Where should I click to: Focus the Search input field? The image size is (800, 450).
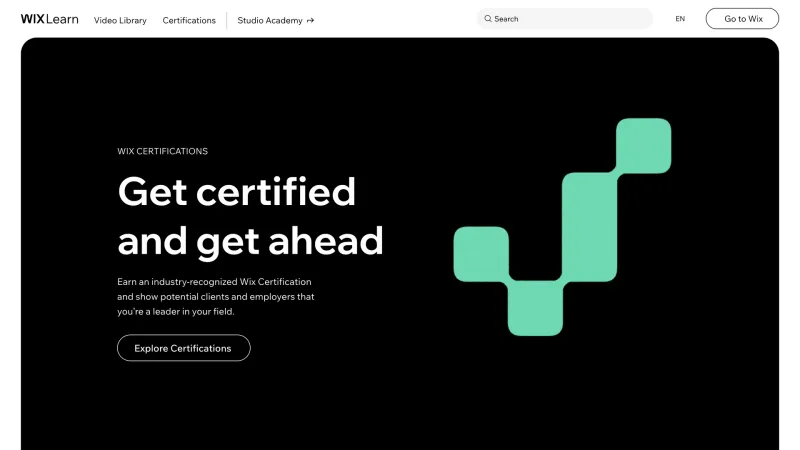pyautogui.click(x=564, y=19)
